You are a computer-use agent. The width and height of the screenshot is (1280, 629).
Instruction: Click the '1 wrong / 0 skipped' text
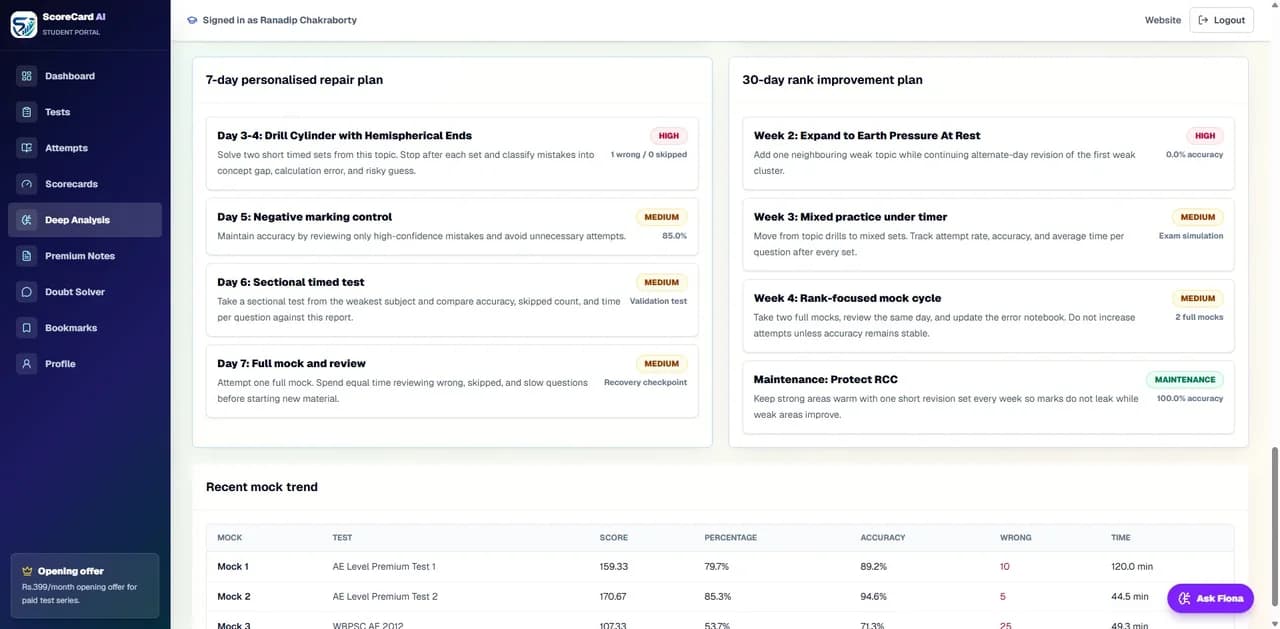pos(649,155)
